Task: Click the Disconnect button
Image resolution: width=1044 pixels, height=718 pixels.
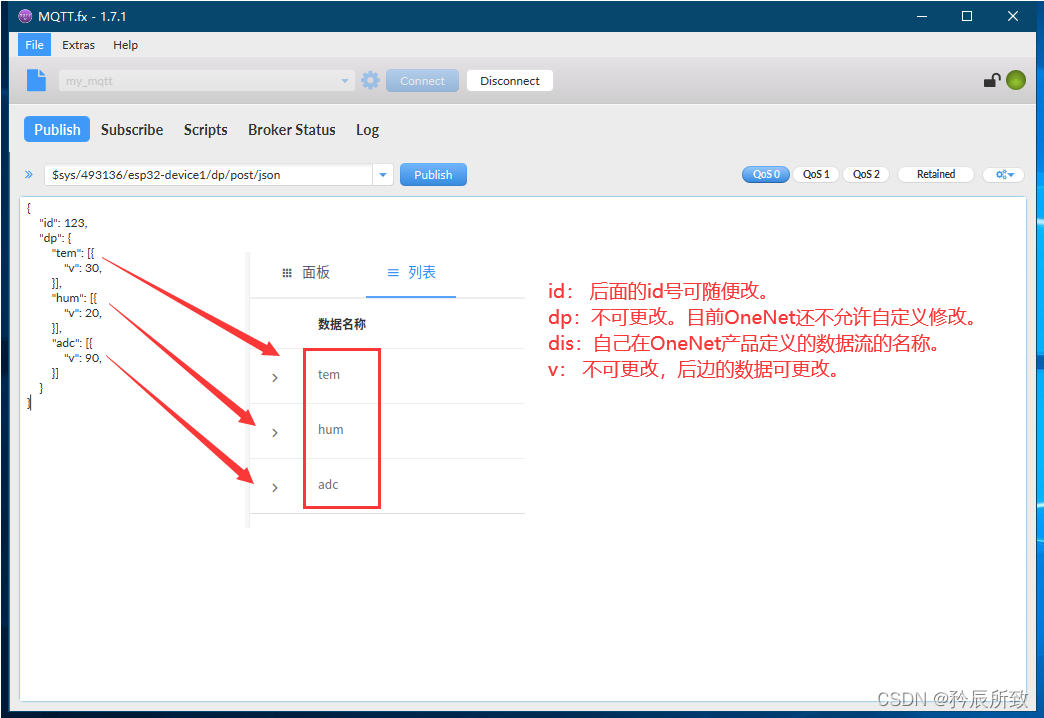Action: [509, 81]
